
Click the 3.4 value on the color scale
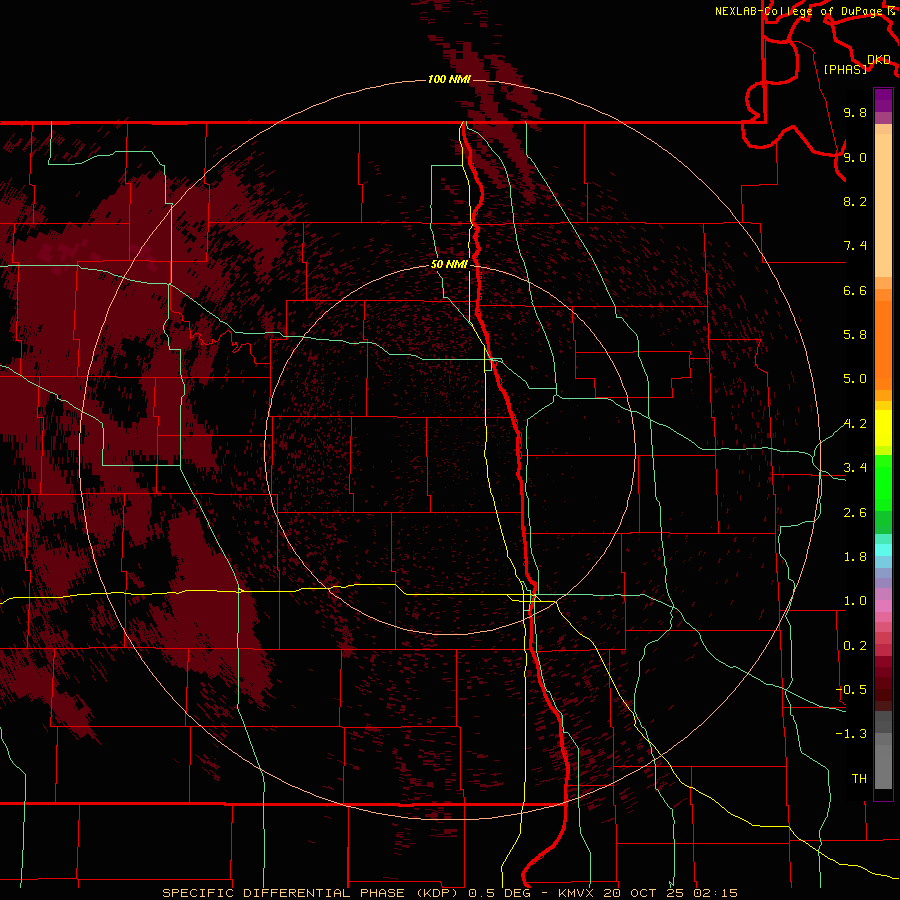pyautogui.click(x=855, y=468)
